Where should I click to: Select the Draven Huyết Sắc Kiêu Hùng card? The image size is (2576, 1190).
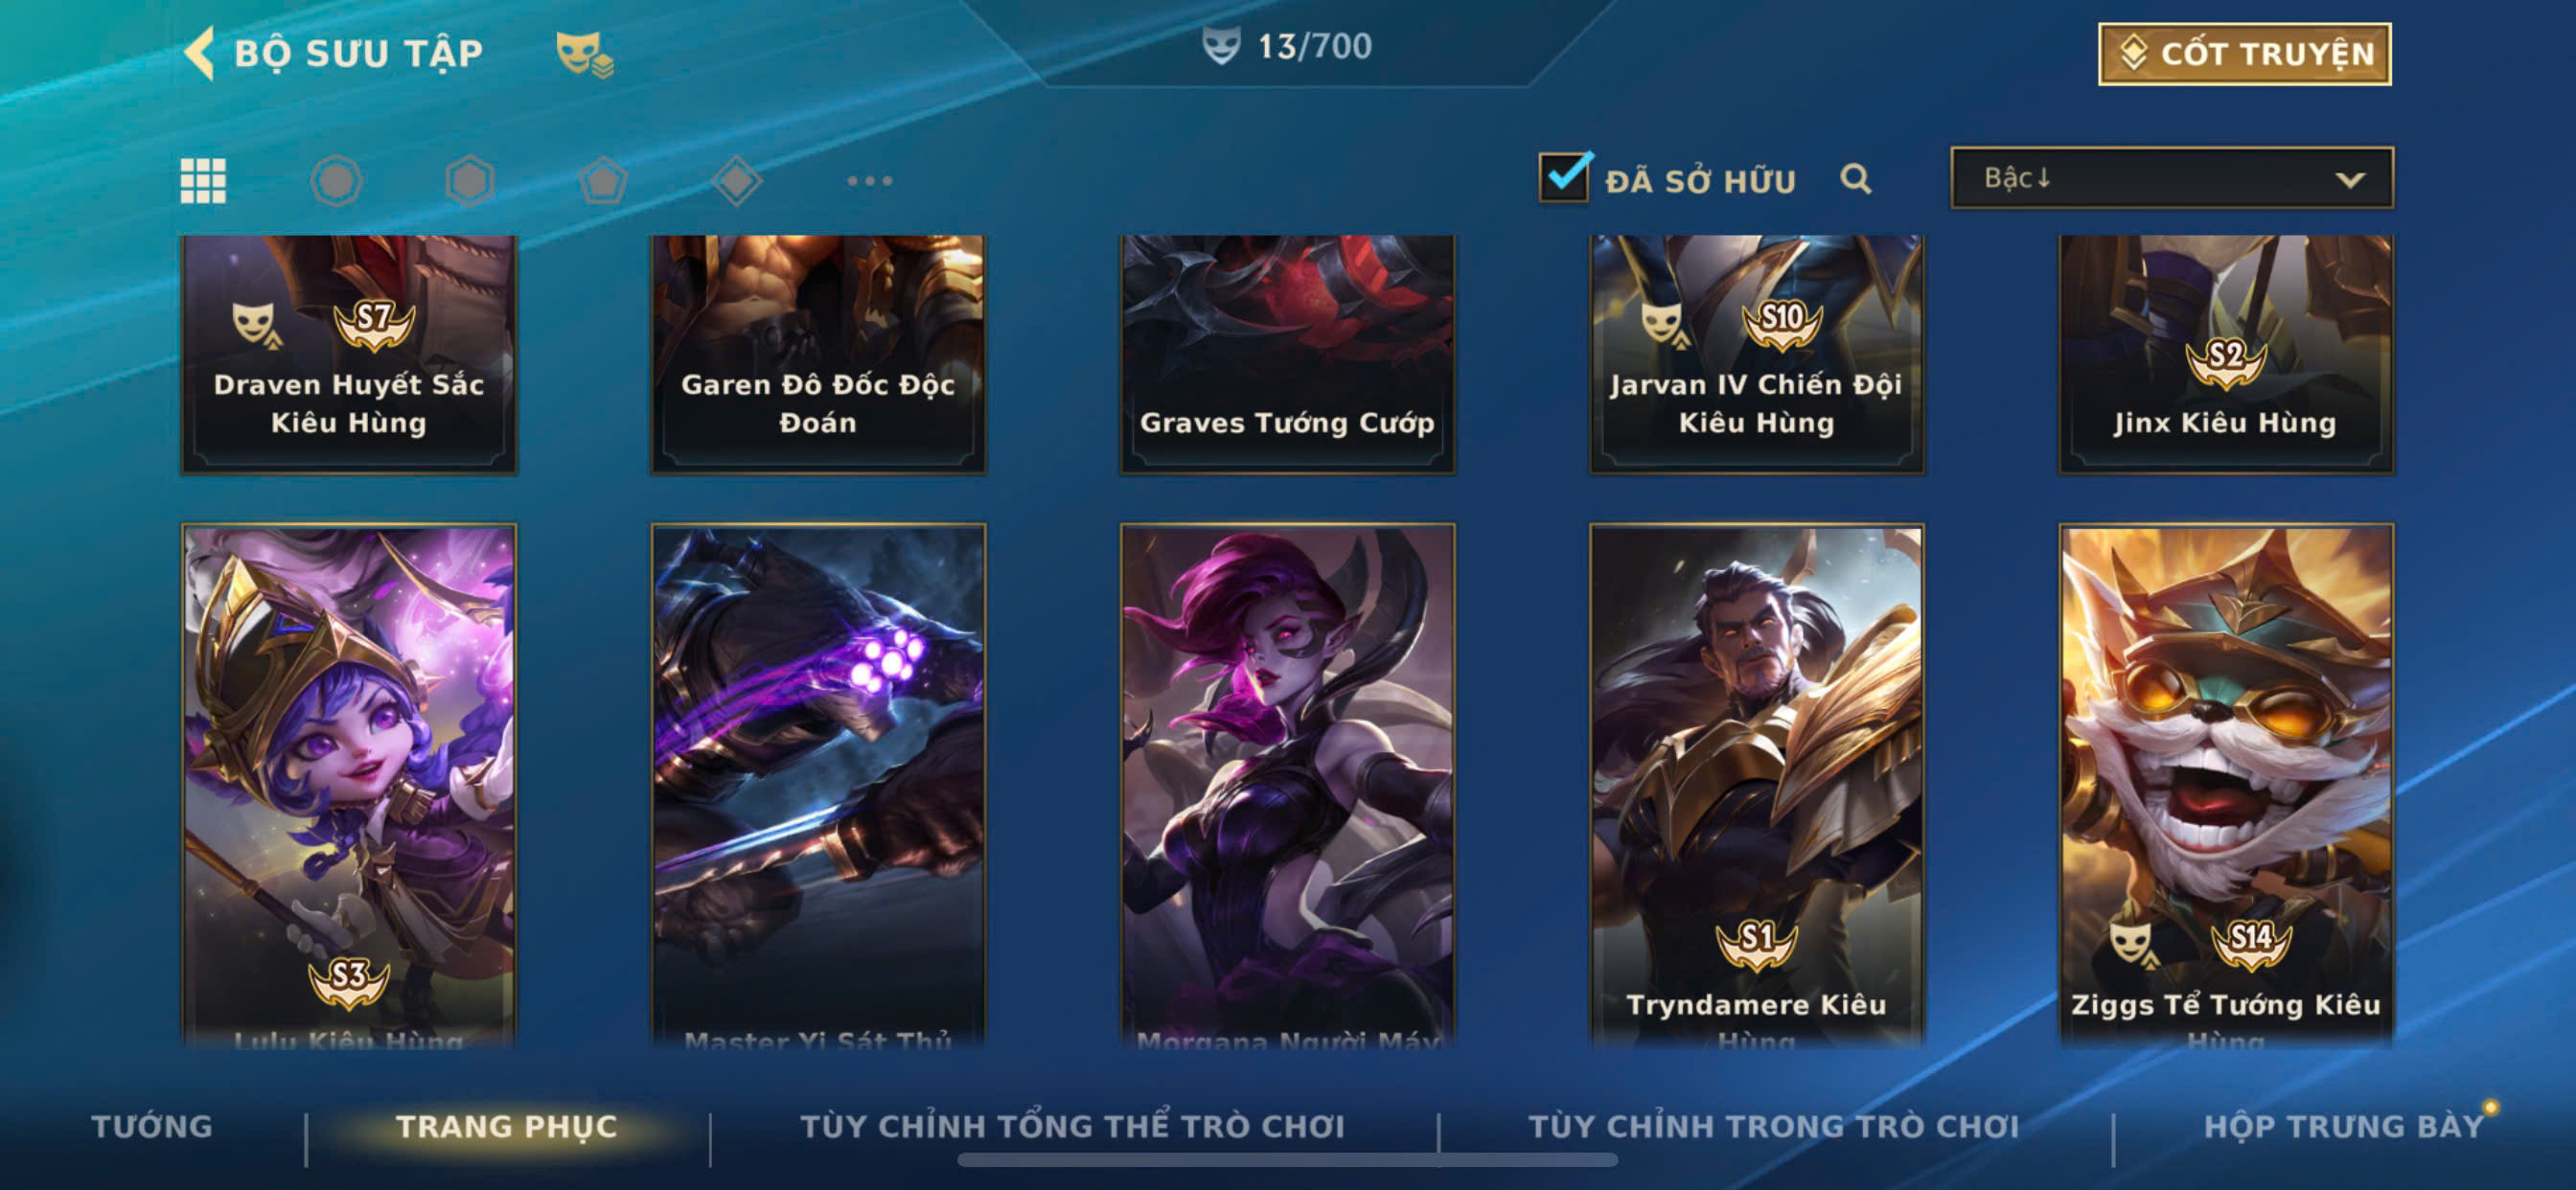click(x=349, y=354)
